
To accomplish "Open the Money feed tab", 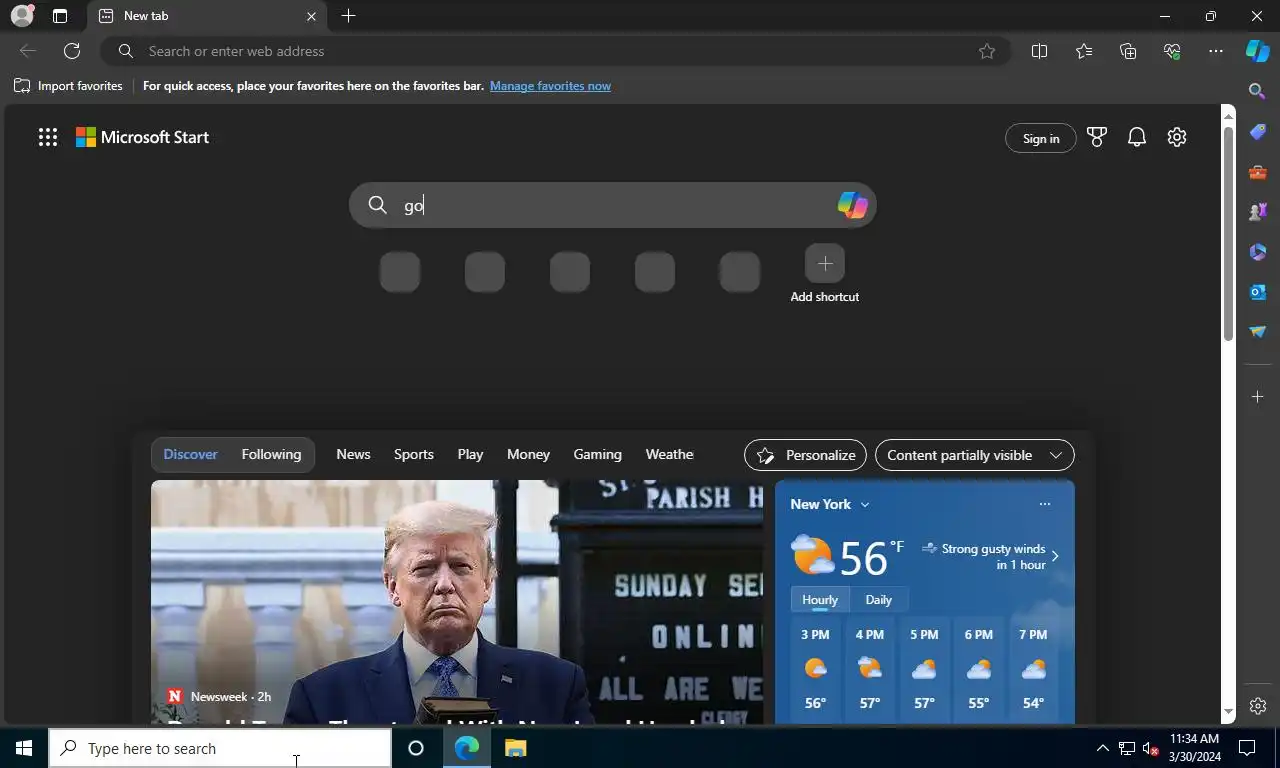I will 528,454.
